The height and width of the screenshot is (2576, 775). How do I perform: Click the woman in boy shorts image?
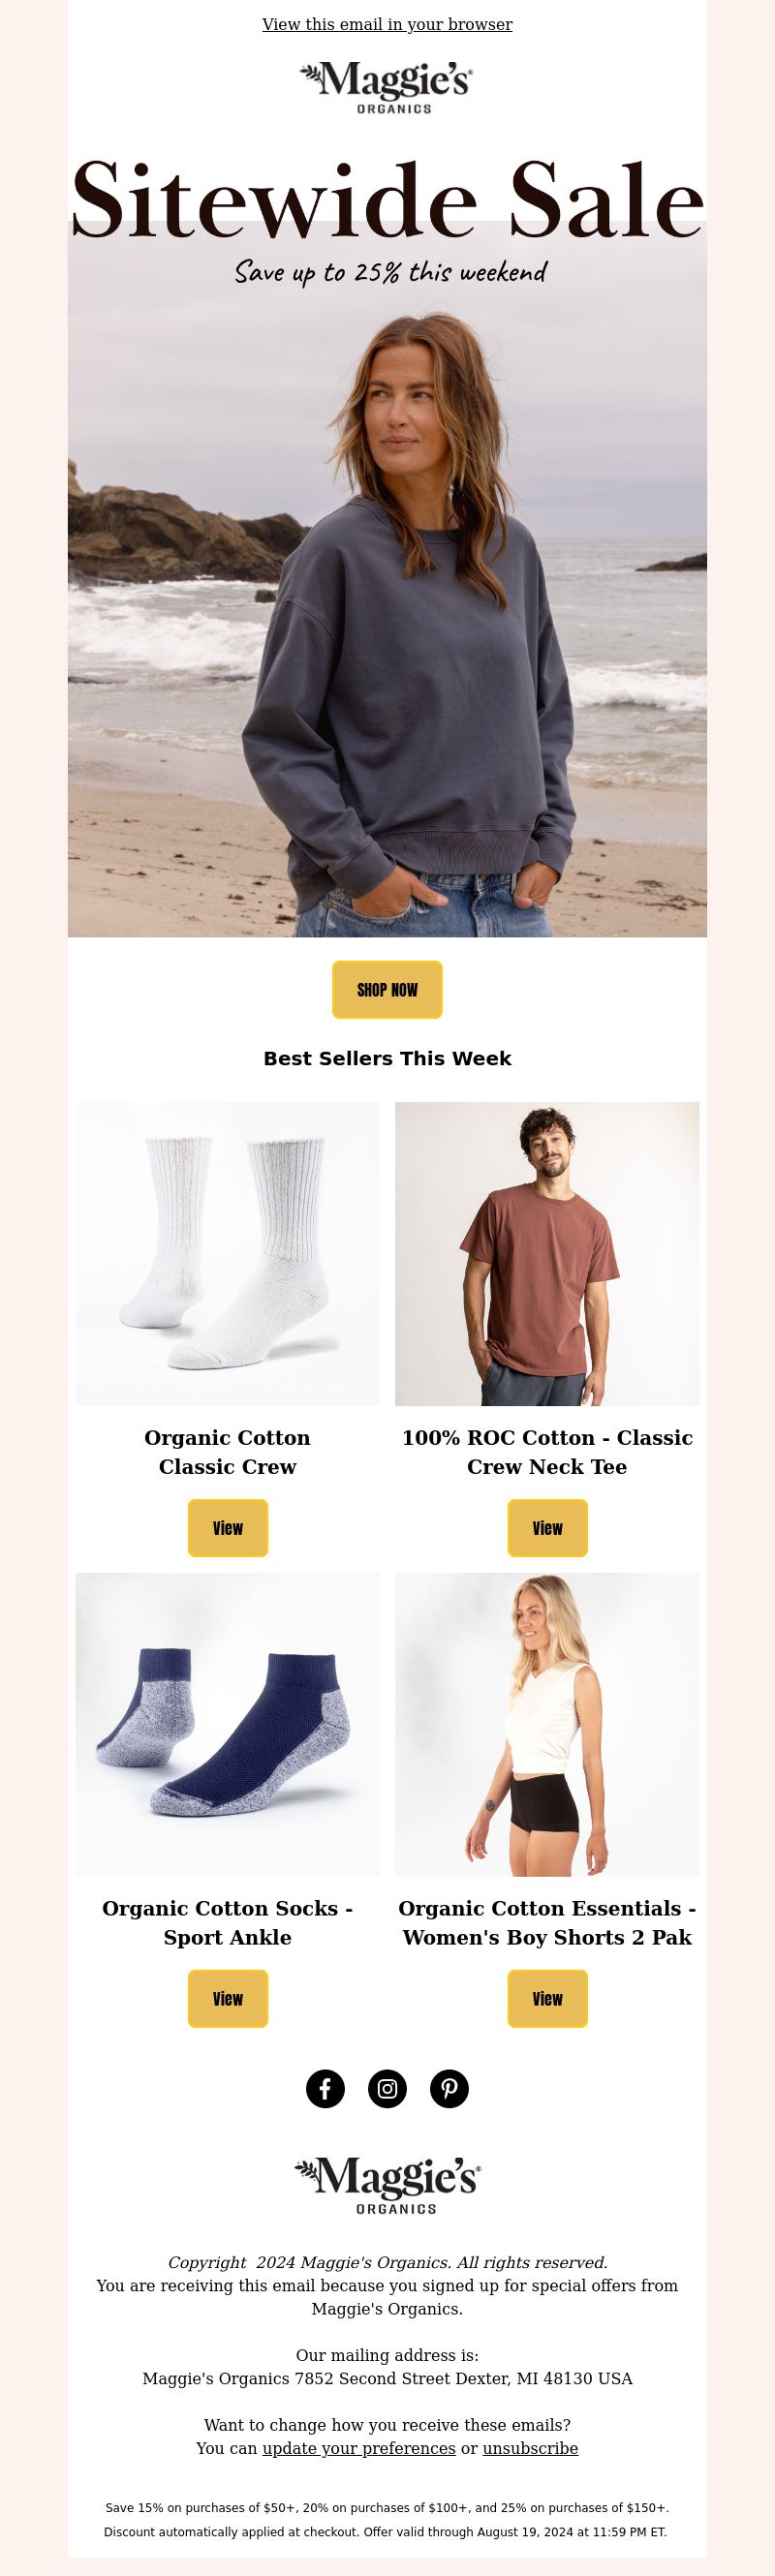coord(547,1724)
